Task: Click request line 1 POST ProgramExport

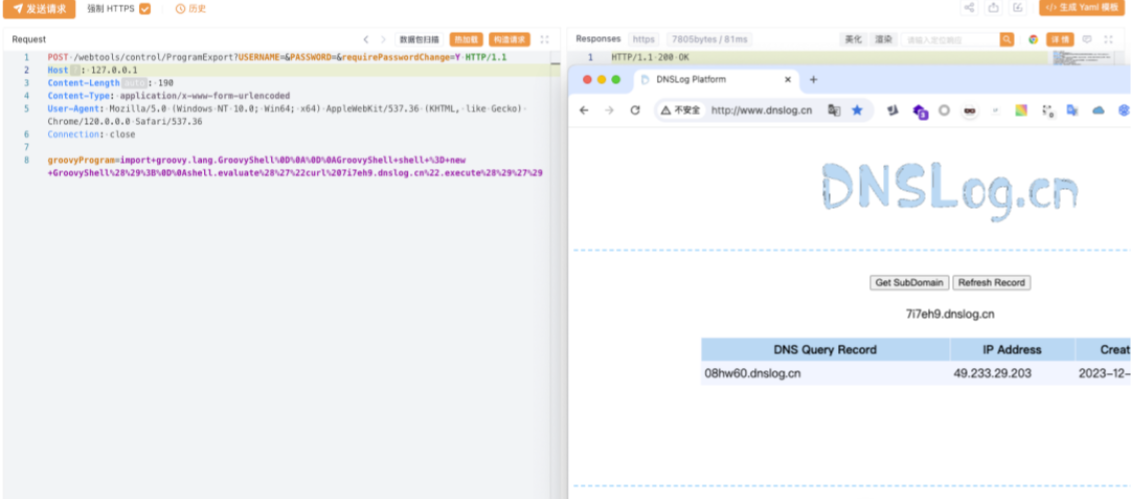Action: 277,57
